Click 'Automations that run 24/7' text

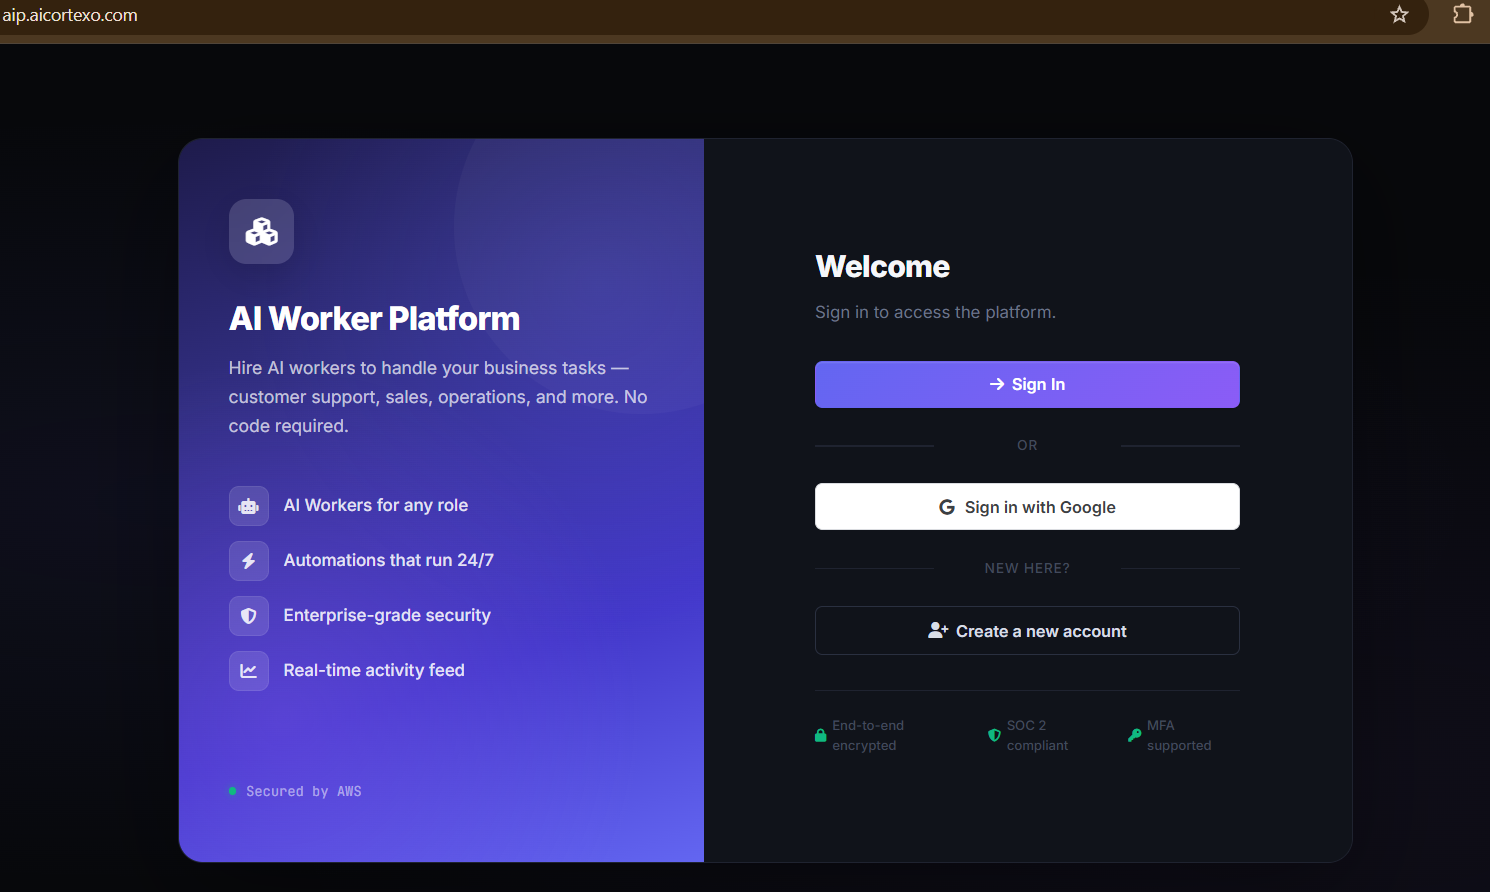[388, 560]
